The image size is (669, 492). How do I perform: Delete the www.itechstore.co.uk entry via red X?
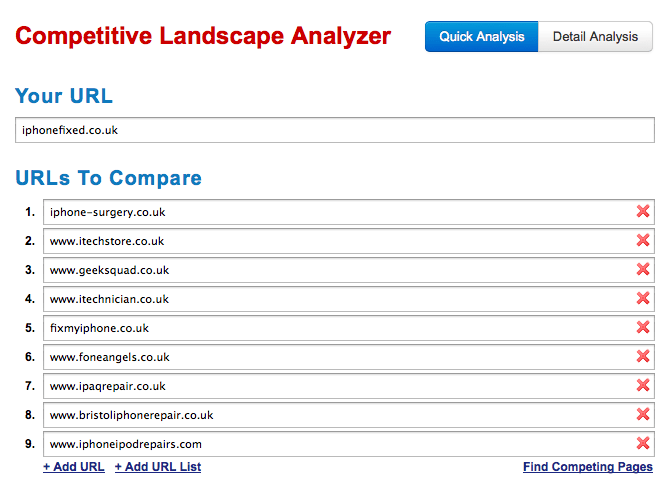click(643, 240)
